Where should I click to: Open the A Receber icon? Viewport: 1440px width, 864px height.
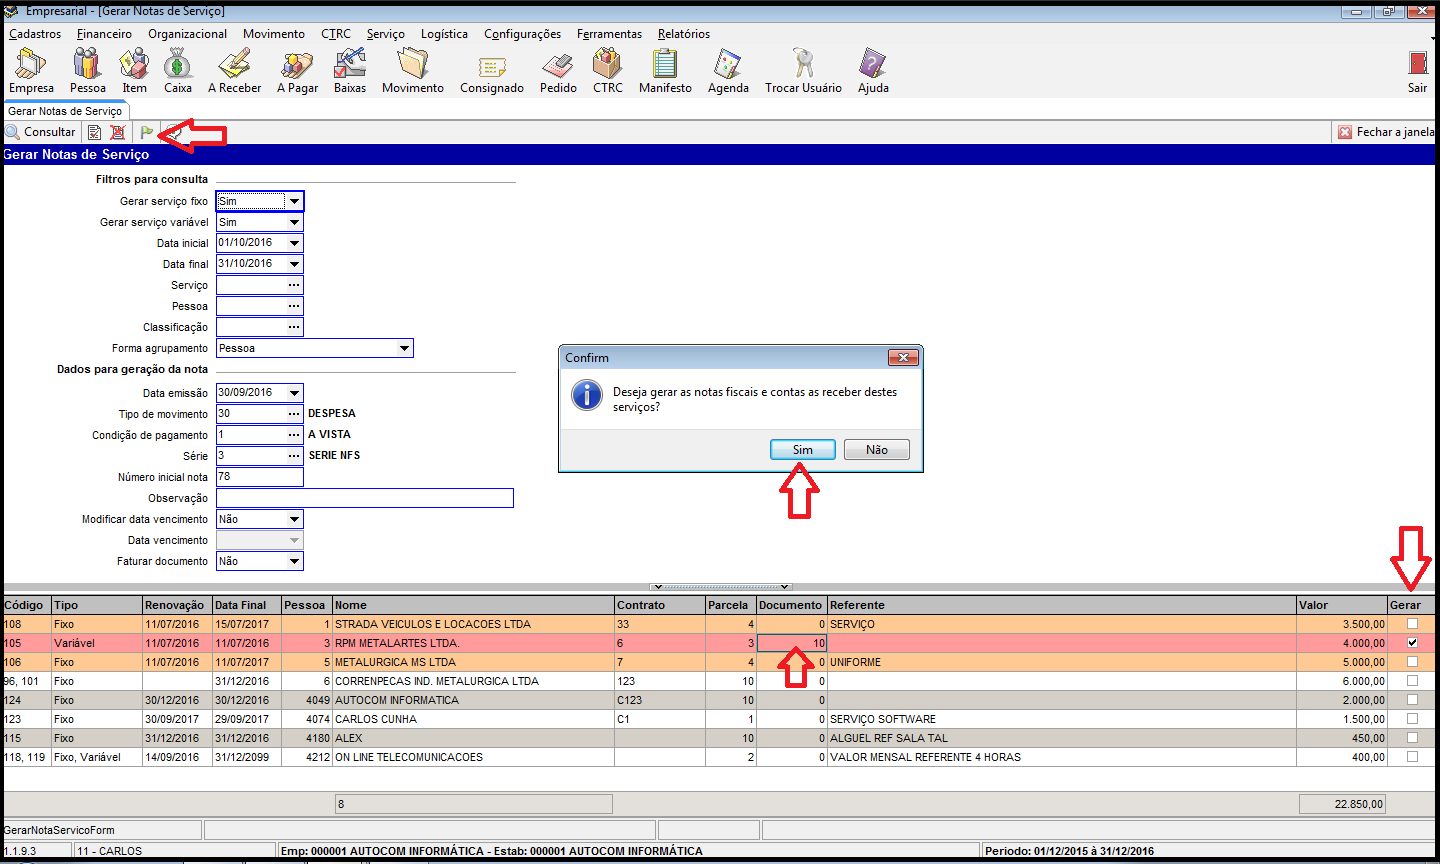pyautogui.click(x=234, y=66)
